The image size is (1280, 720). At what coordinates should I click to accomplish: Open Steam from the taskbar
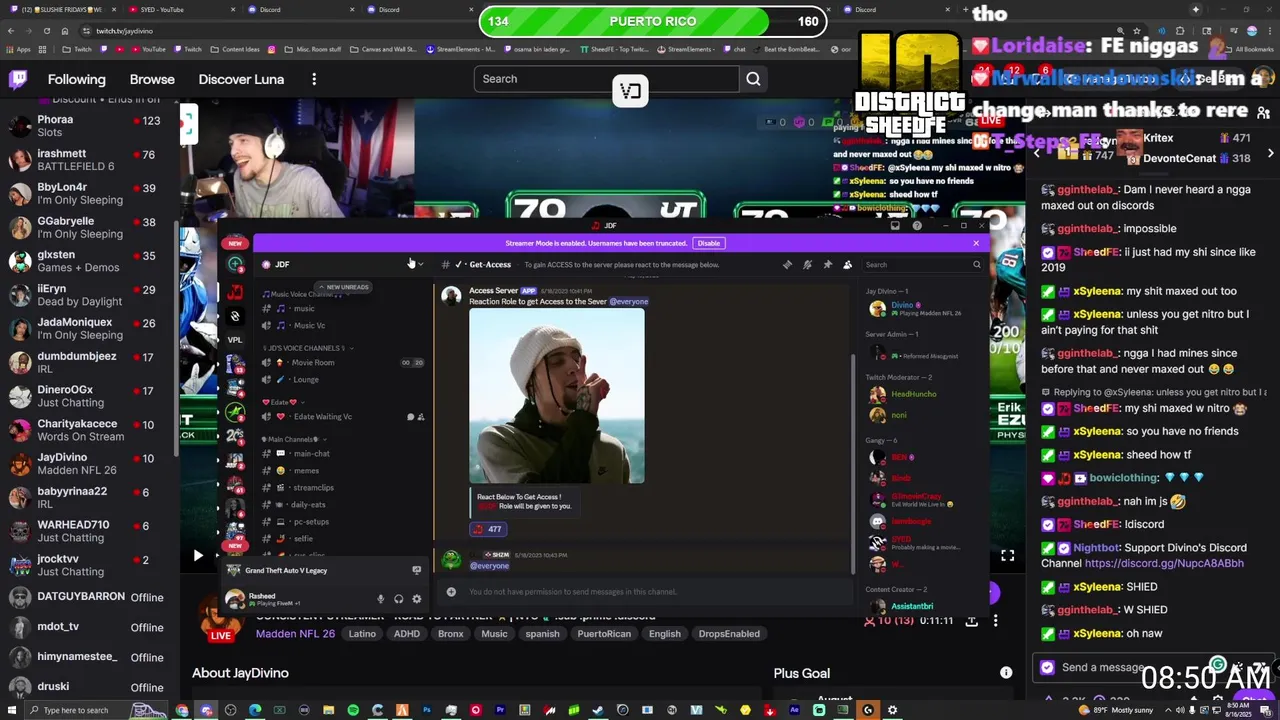(598, 710)
